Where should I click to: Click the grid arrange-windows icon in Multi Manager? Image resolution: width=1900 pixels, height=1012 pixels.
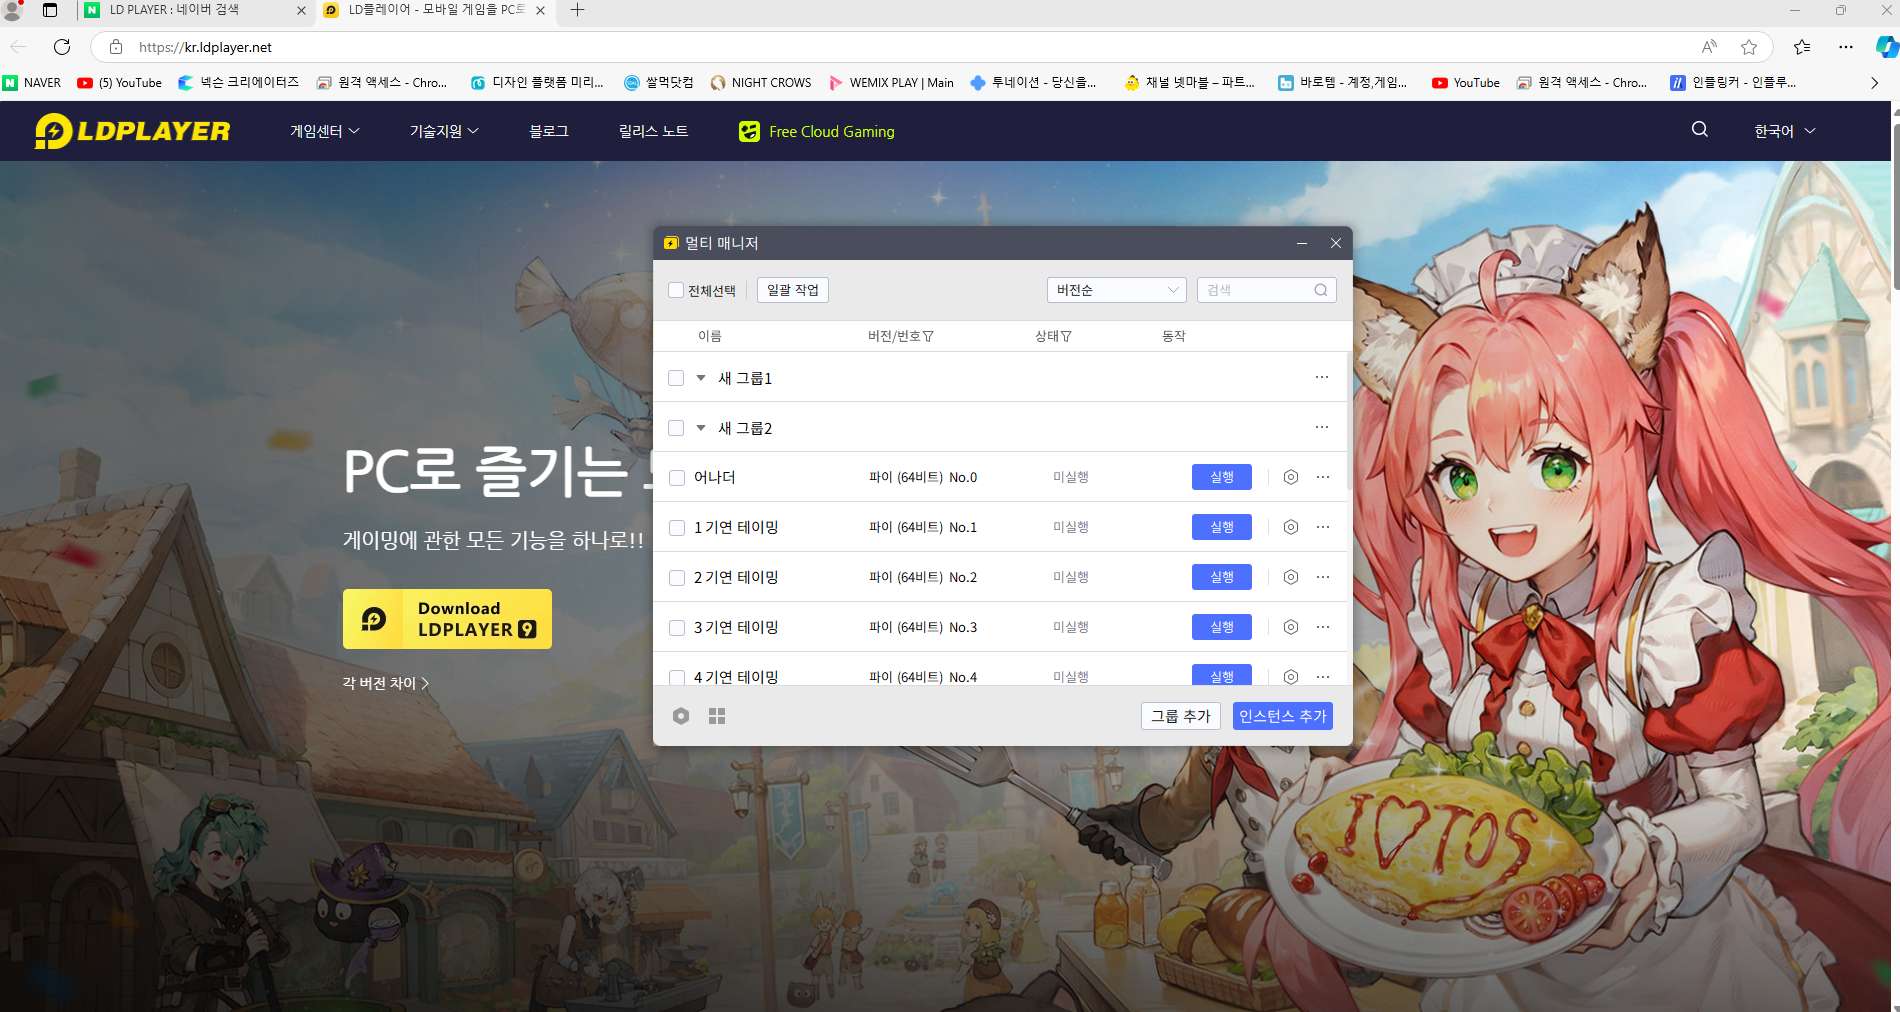pyautogui.click(x=717, y=716)
